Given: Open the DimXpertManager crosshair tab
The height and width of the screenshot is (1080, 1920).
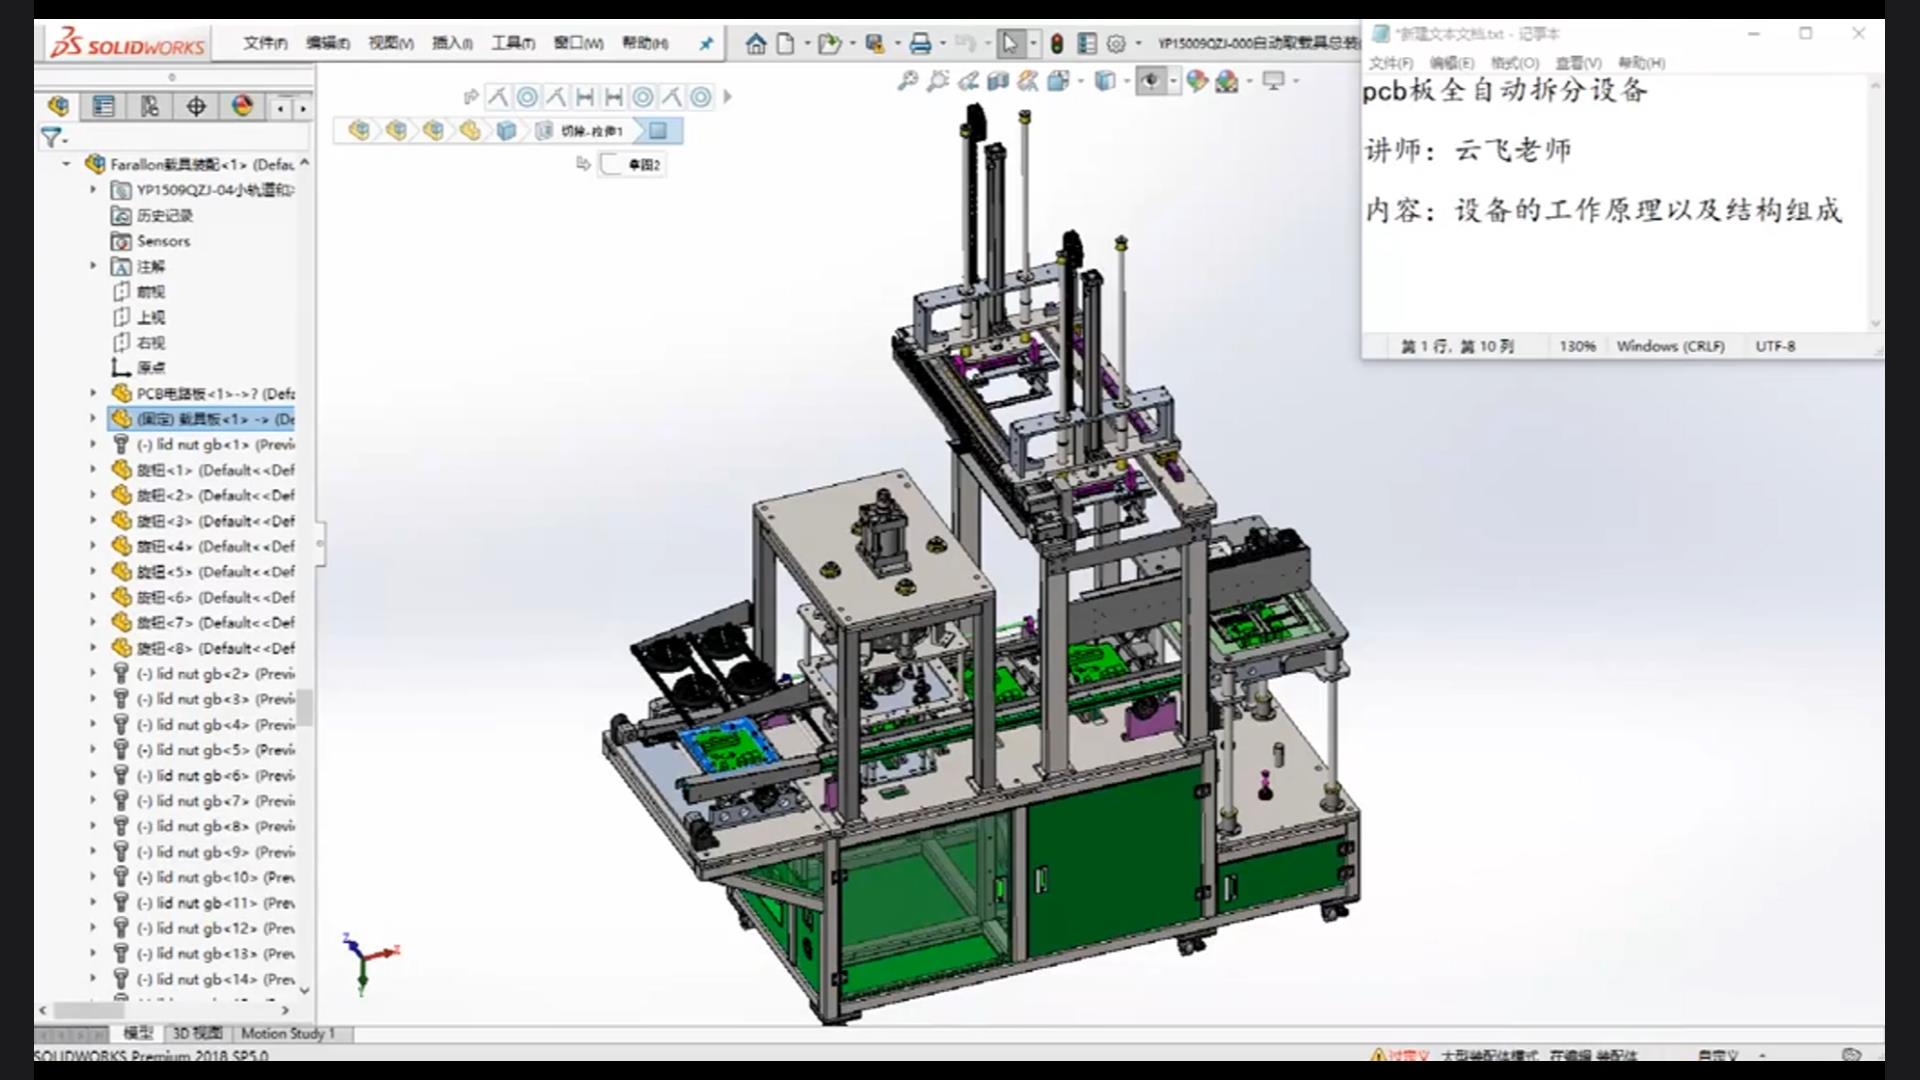Looking at the screenshot, I should click(196, 106).
